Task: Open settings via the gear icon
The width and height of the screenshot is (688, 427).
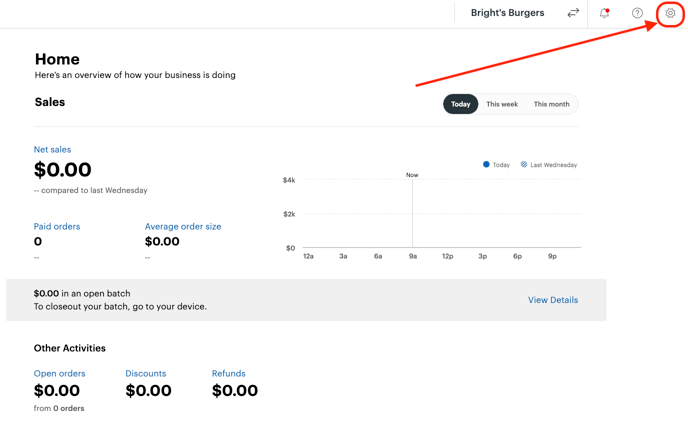Action: 670,13
